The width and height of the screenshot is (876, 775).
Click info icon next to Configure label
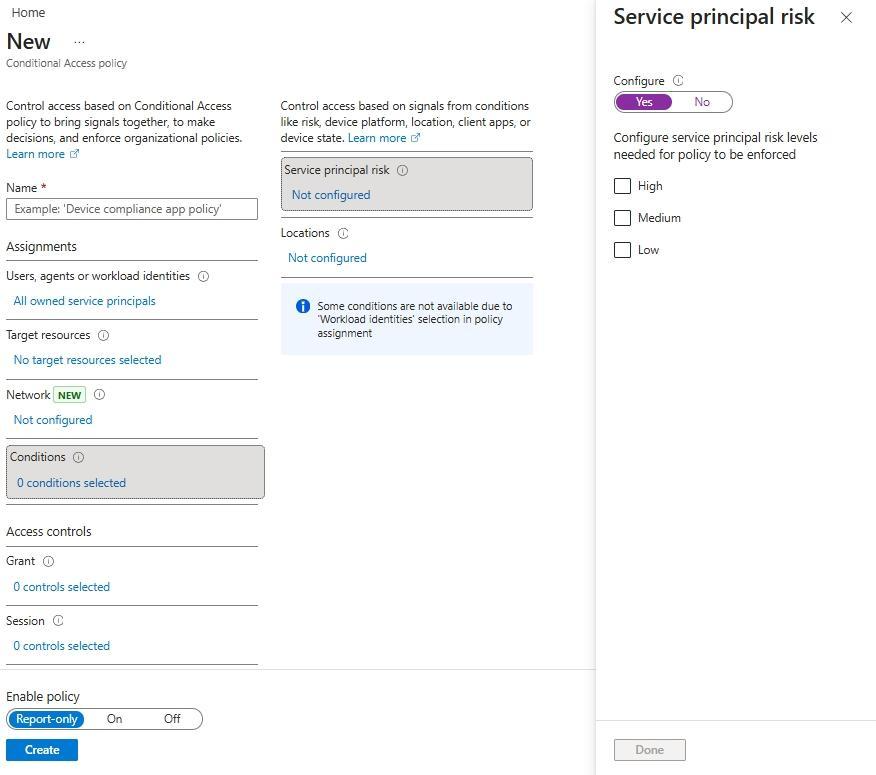pos(678,81)
